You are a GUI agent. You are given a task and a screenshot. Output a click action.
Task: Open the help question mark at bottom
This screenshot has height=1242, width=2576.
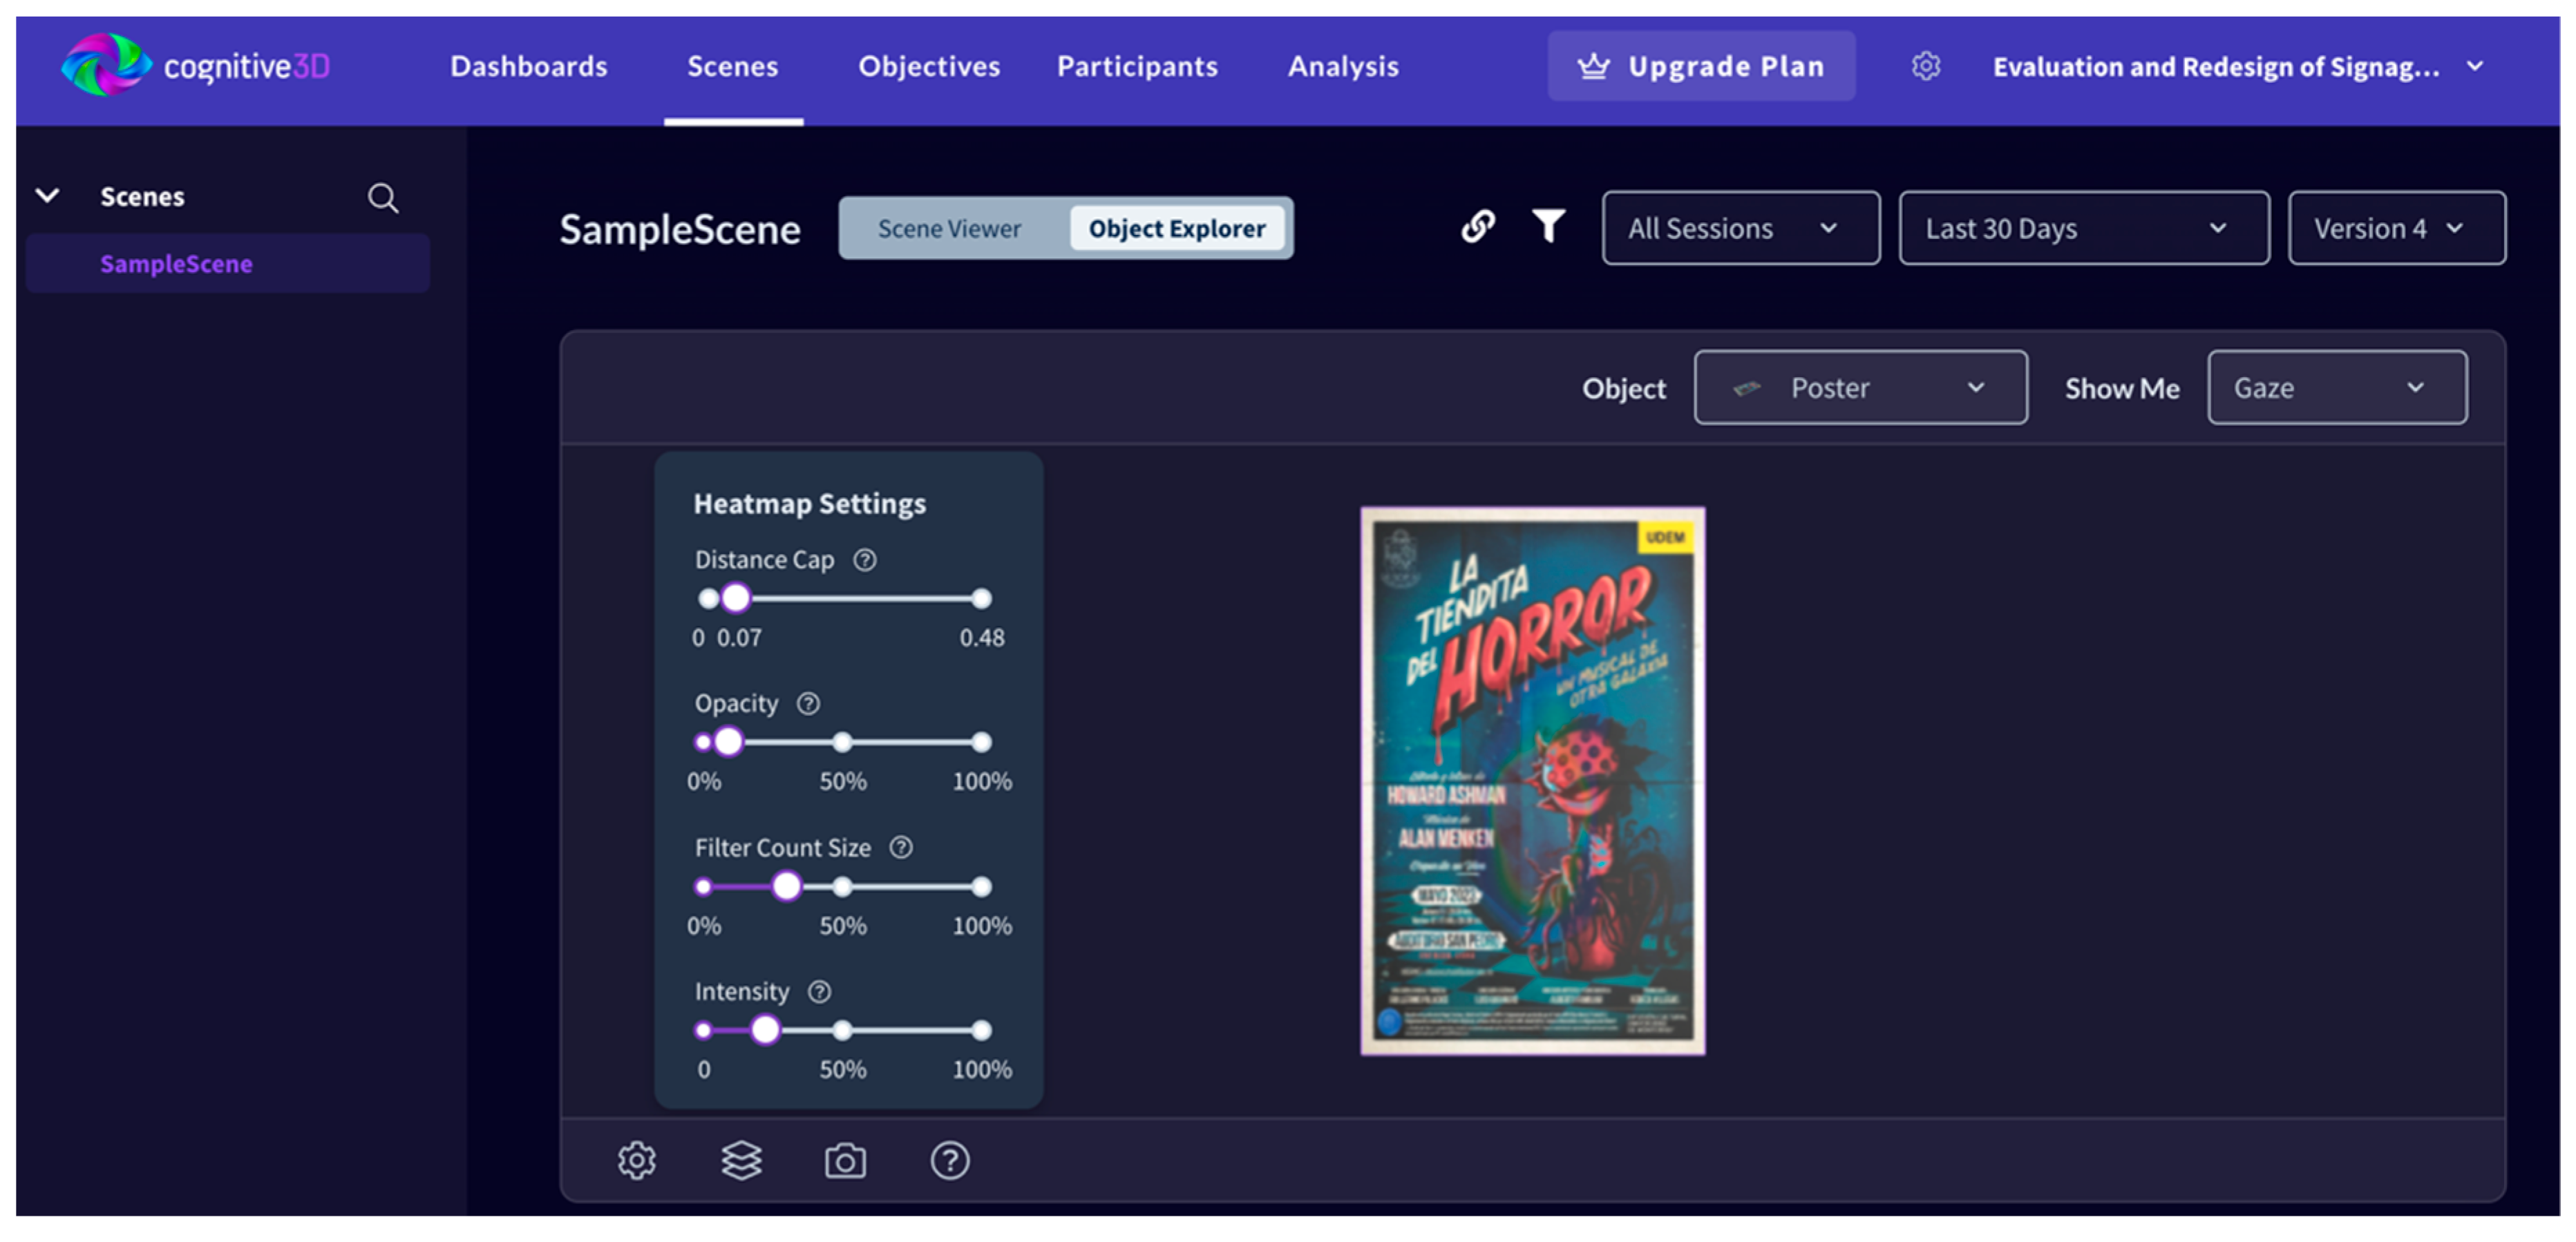[949, 1160]
